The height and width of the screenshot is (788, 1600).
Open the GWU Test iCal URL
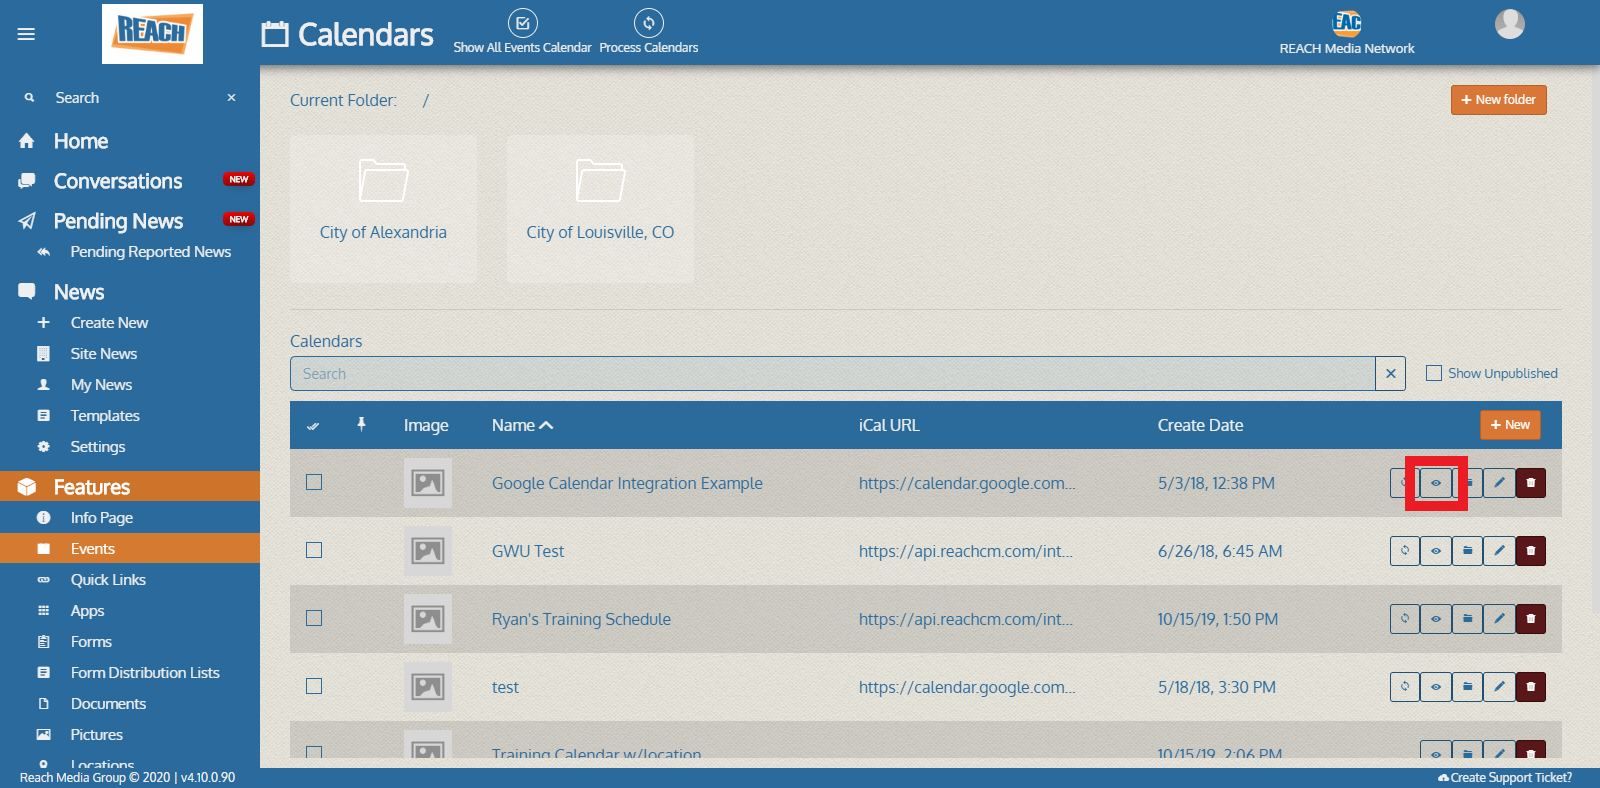tap(966, 551)
